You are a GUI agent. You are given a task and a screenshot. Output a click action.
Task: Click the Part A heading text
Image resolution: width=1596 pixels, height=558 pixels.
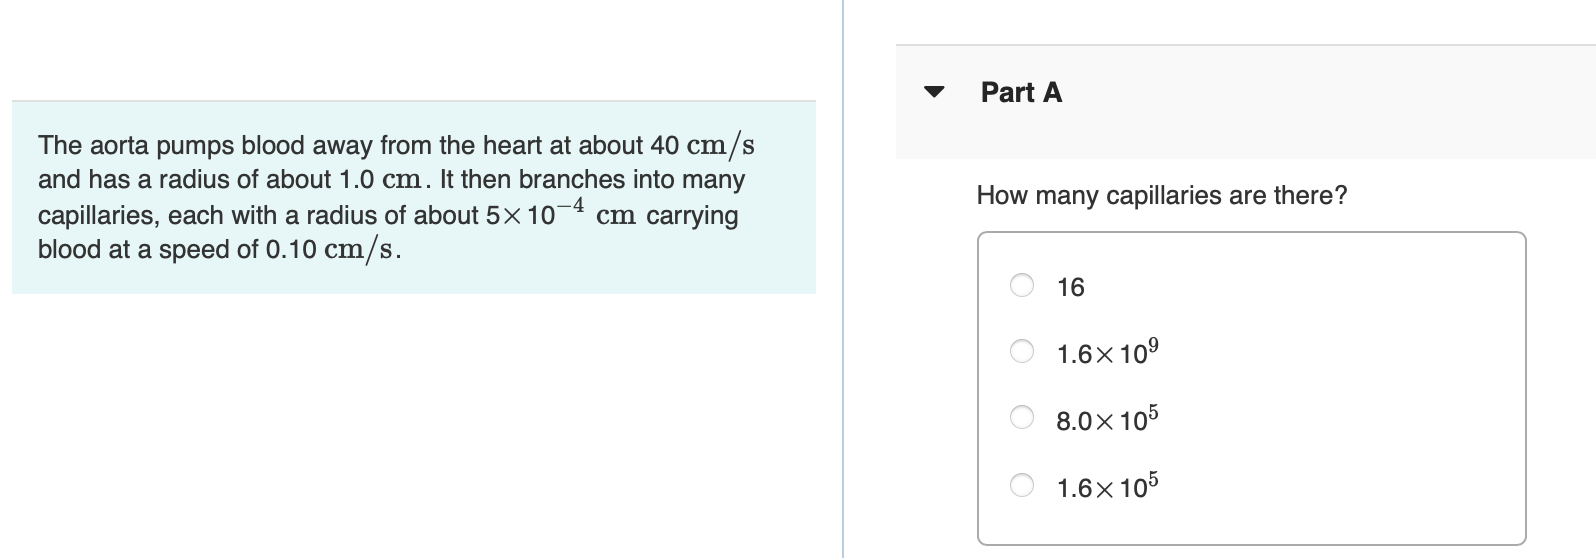pos(1021,92)
